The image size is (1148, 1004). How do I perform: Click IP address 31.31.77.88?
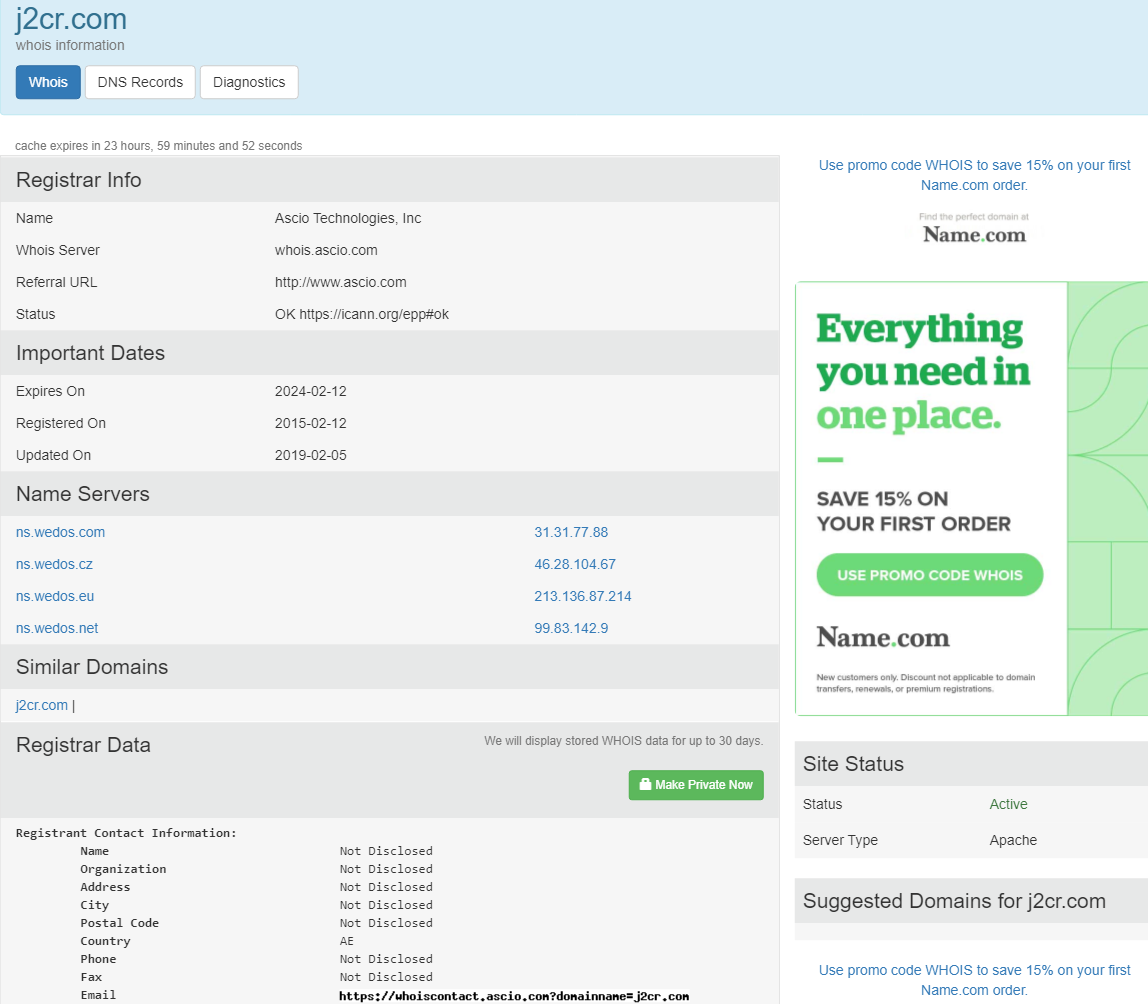click(571, 532)
